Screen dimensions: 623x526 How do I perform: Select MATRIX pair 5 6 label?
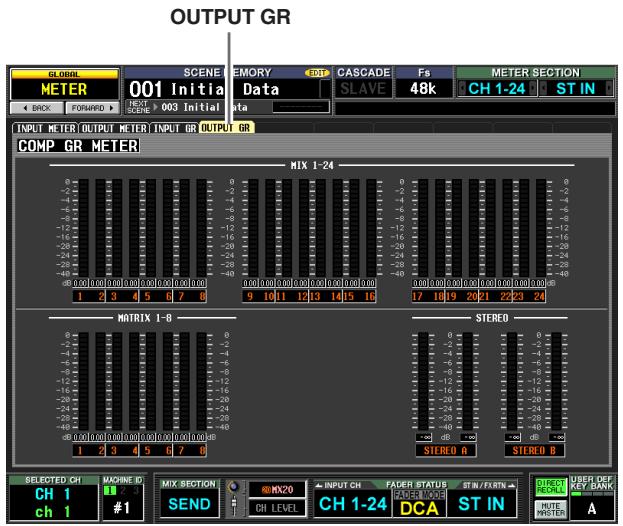[x=156, y=451]
